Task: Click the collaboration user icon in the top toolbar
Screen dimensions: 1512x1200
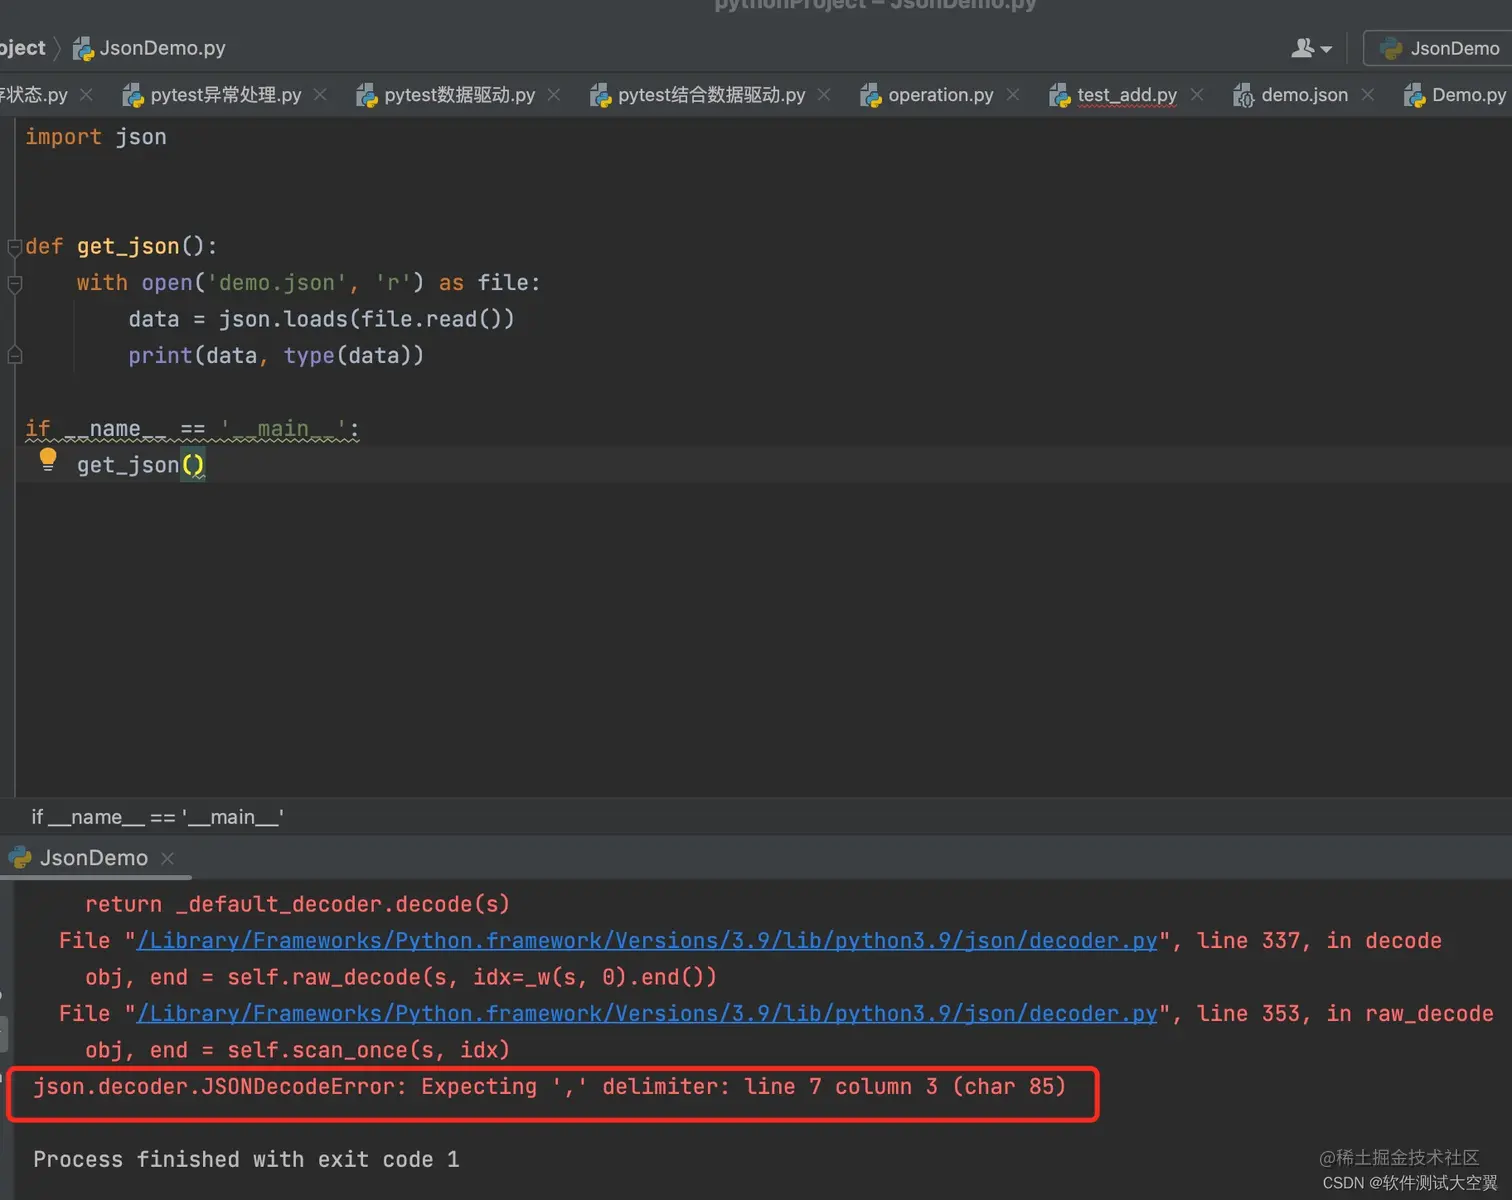Action: [1302, 47]
